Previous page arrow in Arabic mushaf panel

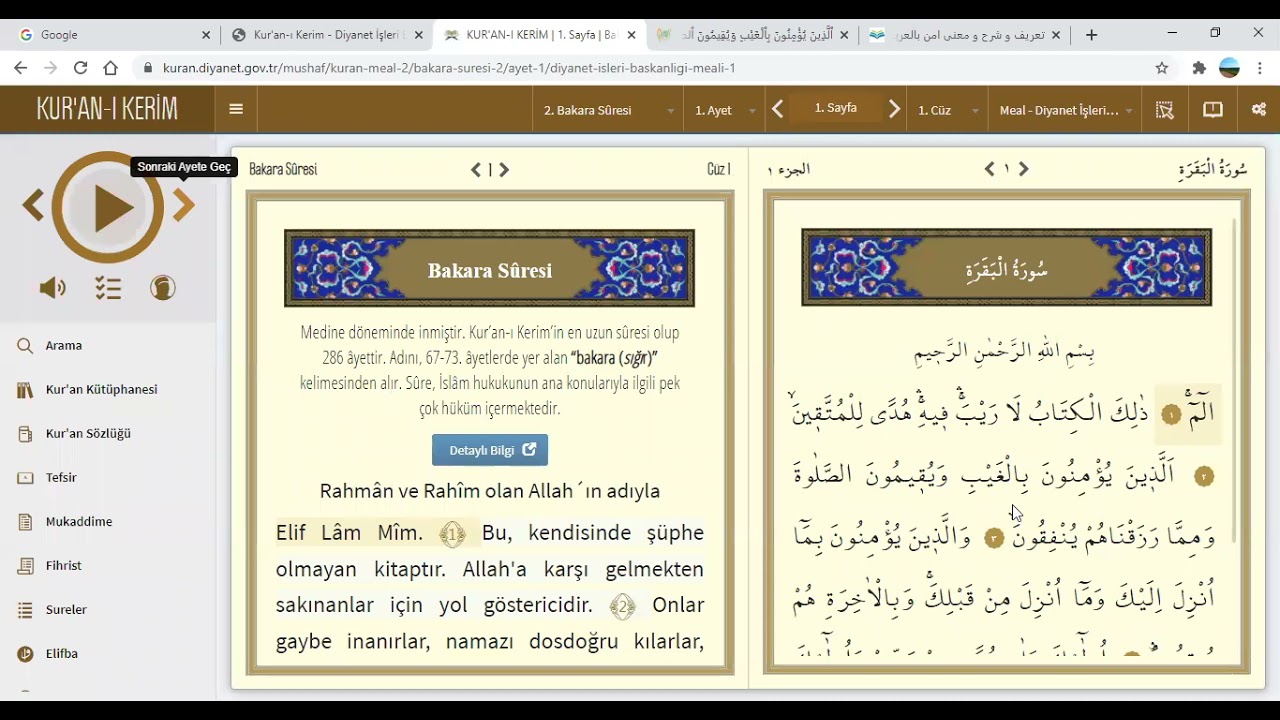coord(990,169)
